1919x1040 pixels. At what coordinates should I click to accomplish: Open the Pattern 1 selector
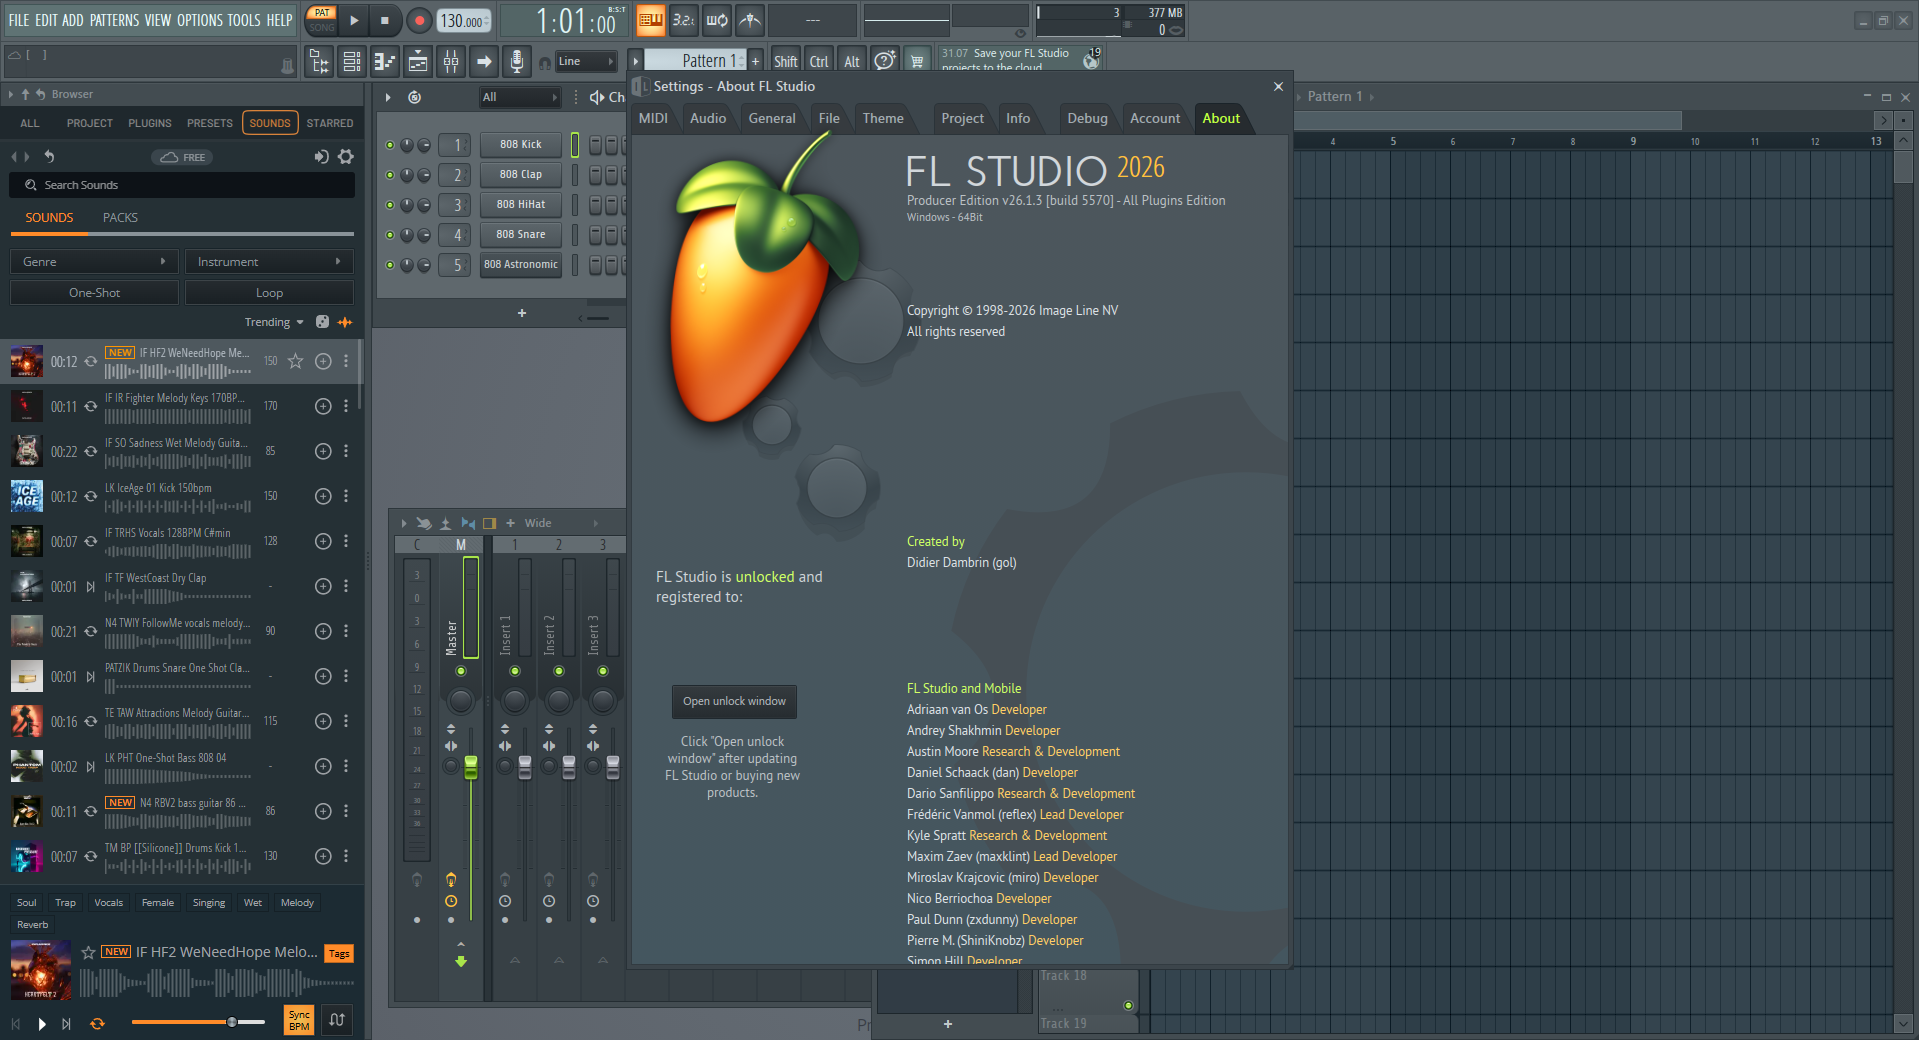pos(696,61)
